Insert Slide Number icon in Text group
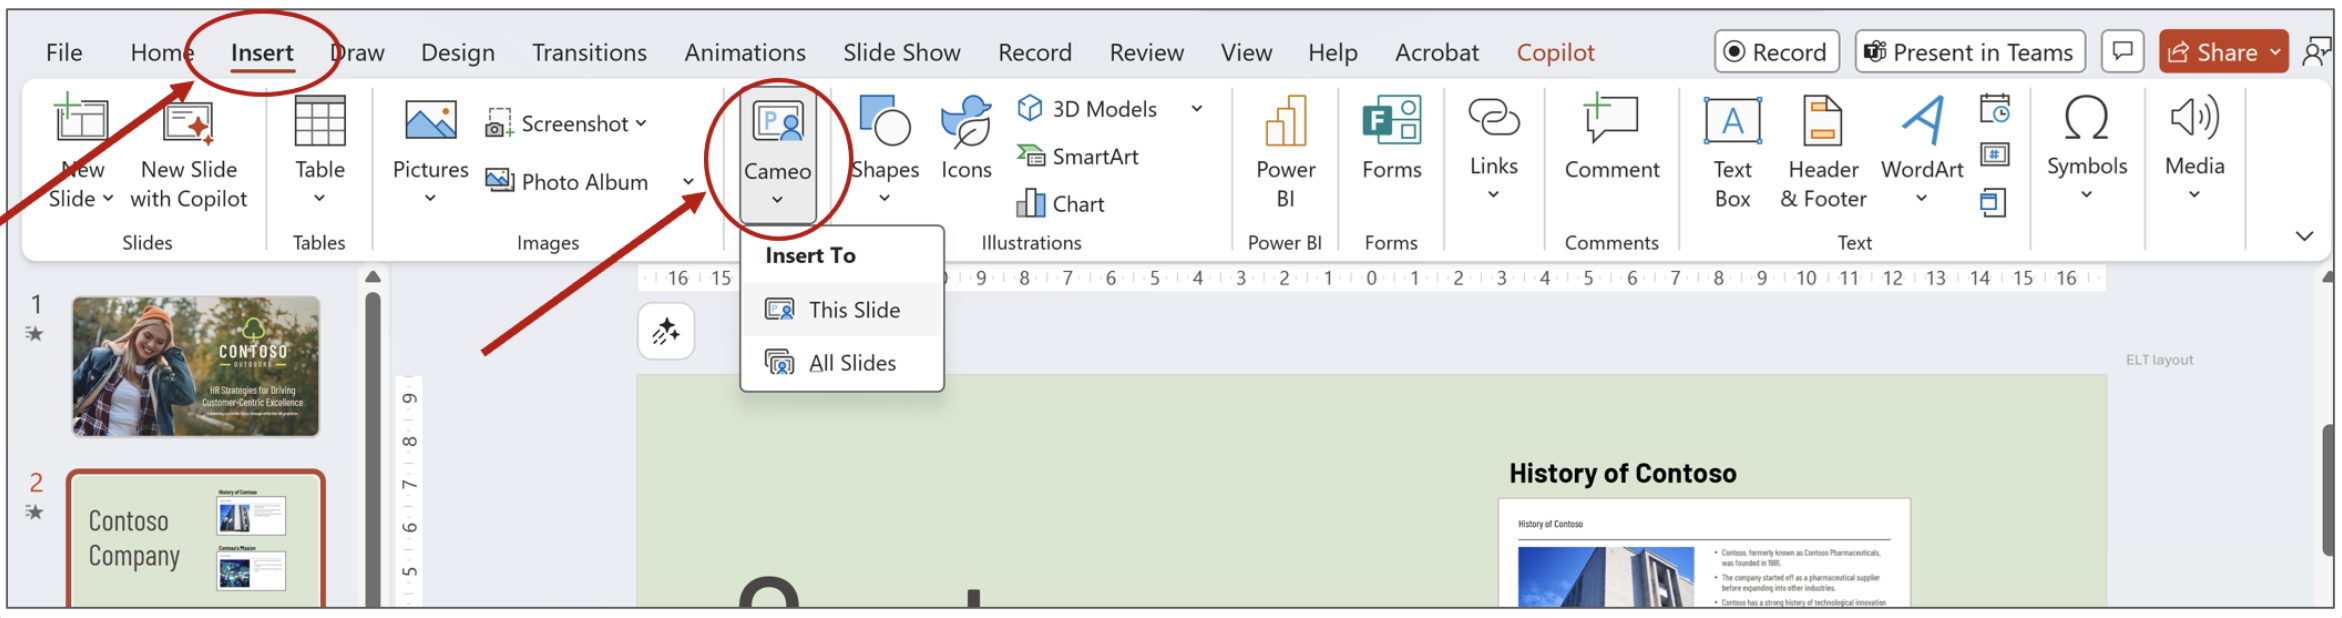 point(1994,155)
